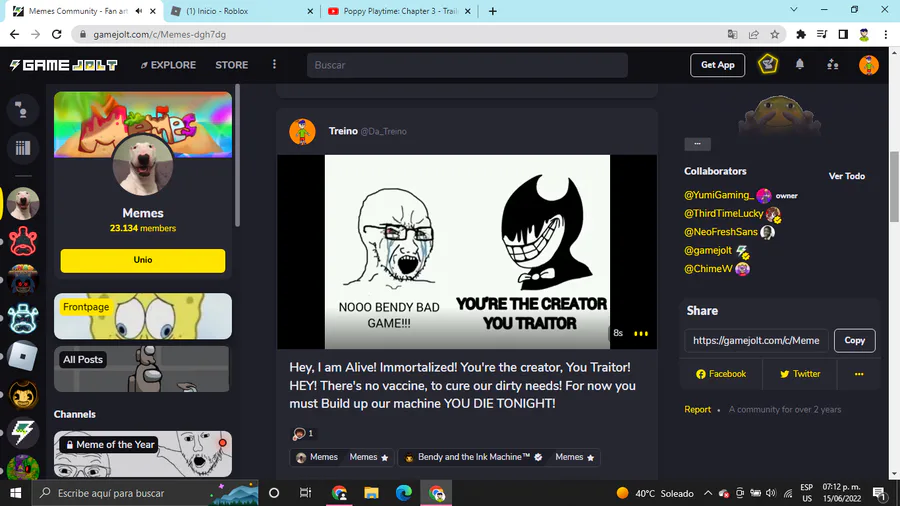Click the page vertical scrollbar thumb

(894, 185)
